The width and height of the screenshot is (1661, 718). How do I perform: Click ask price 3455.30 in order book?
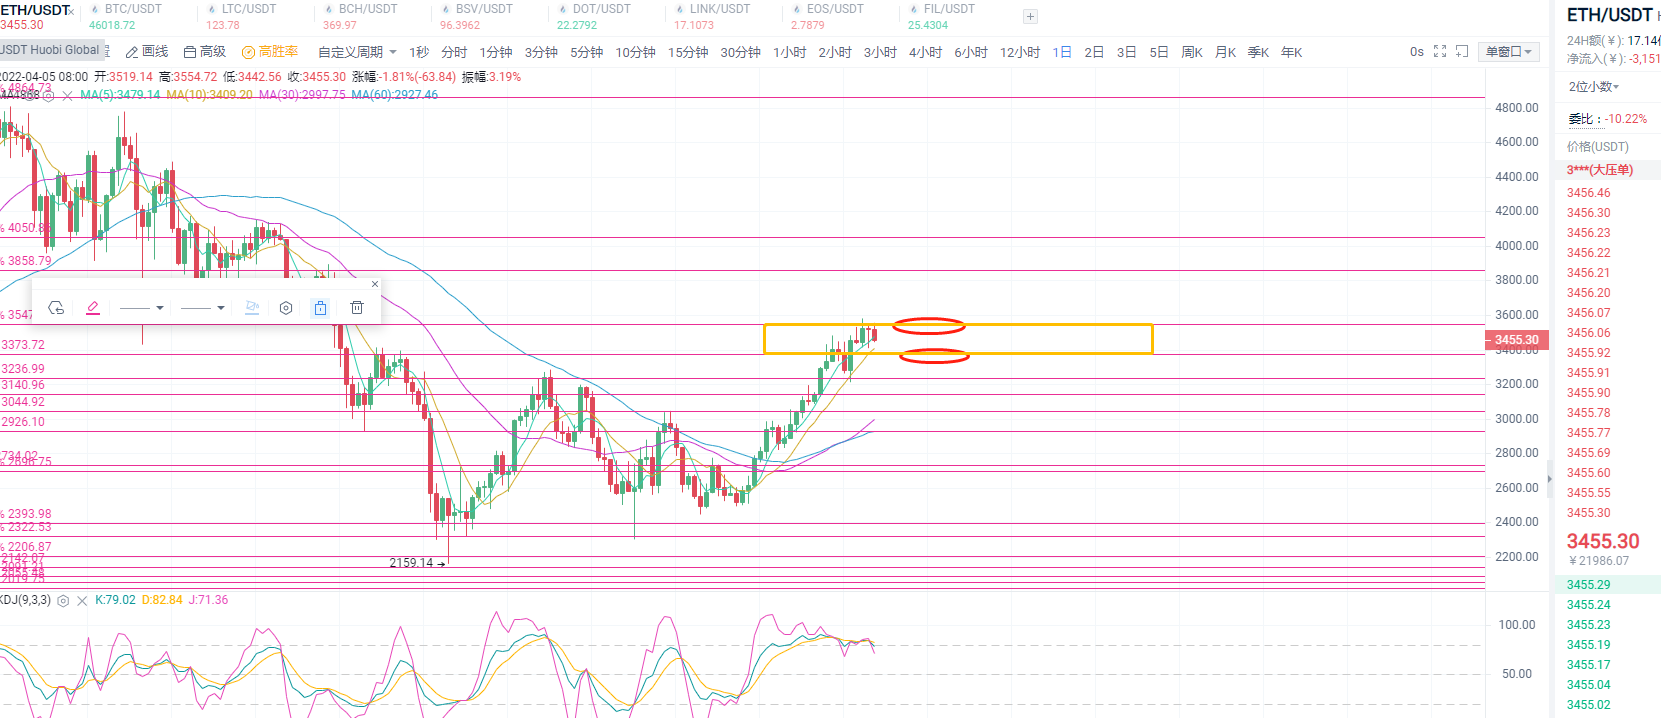[x=1589, y=513]
